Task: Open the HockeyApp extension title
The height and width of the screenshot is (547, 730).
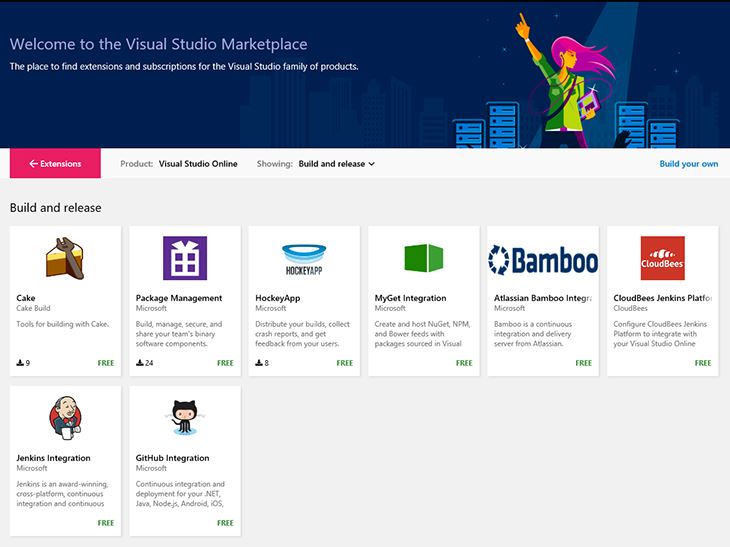Action: tap(277, 298)
